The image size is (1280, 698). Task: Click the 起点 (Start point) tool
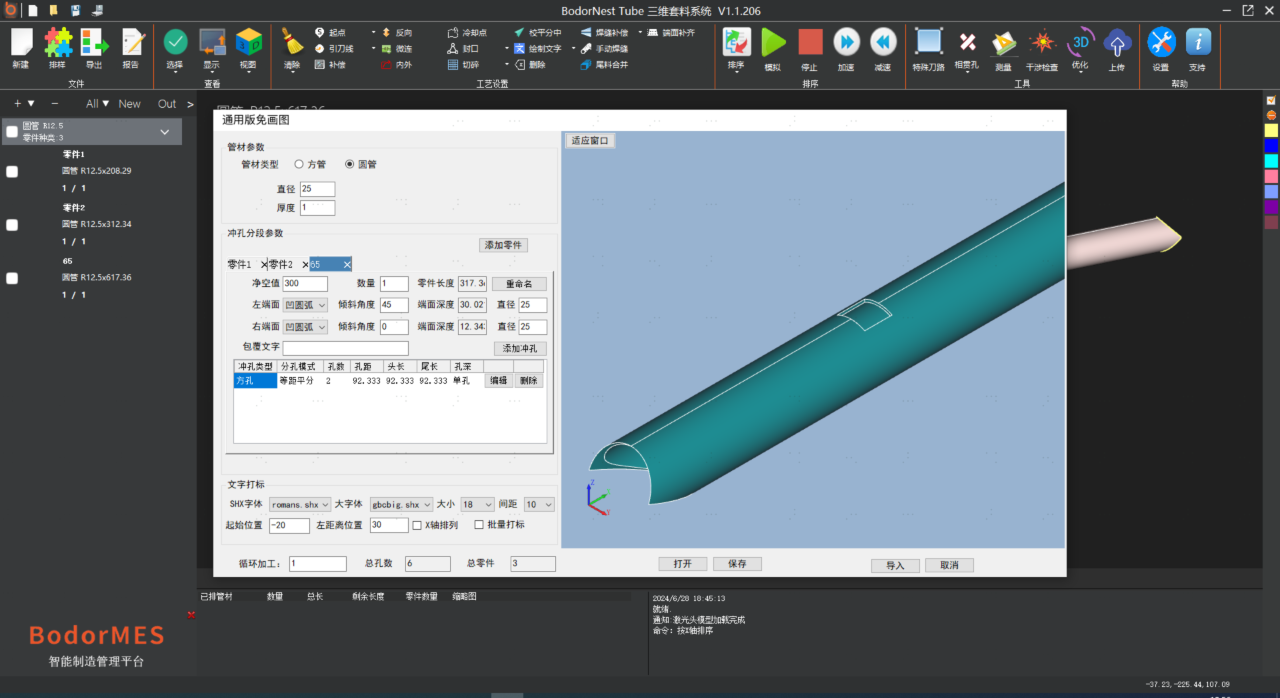330,33
